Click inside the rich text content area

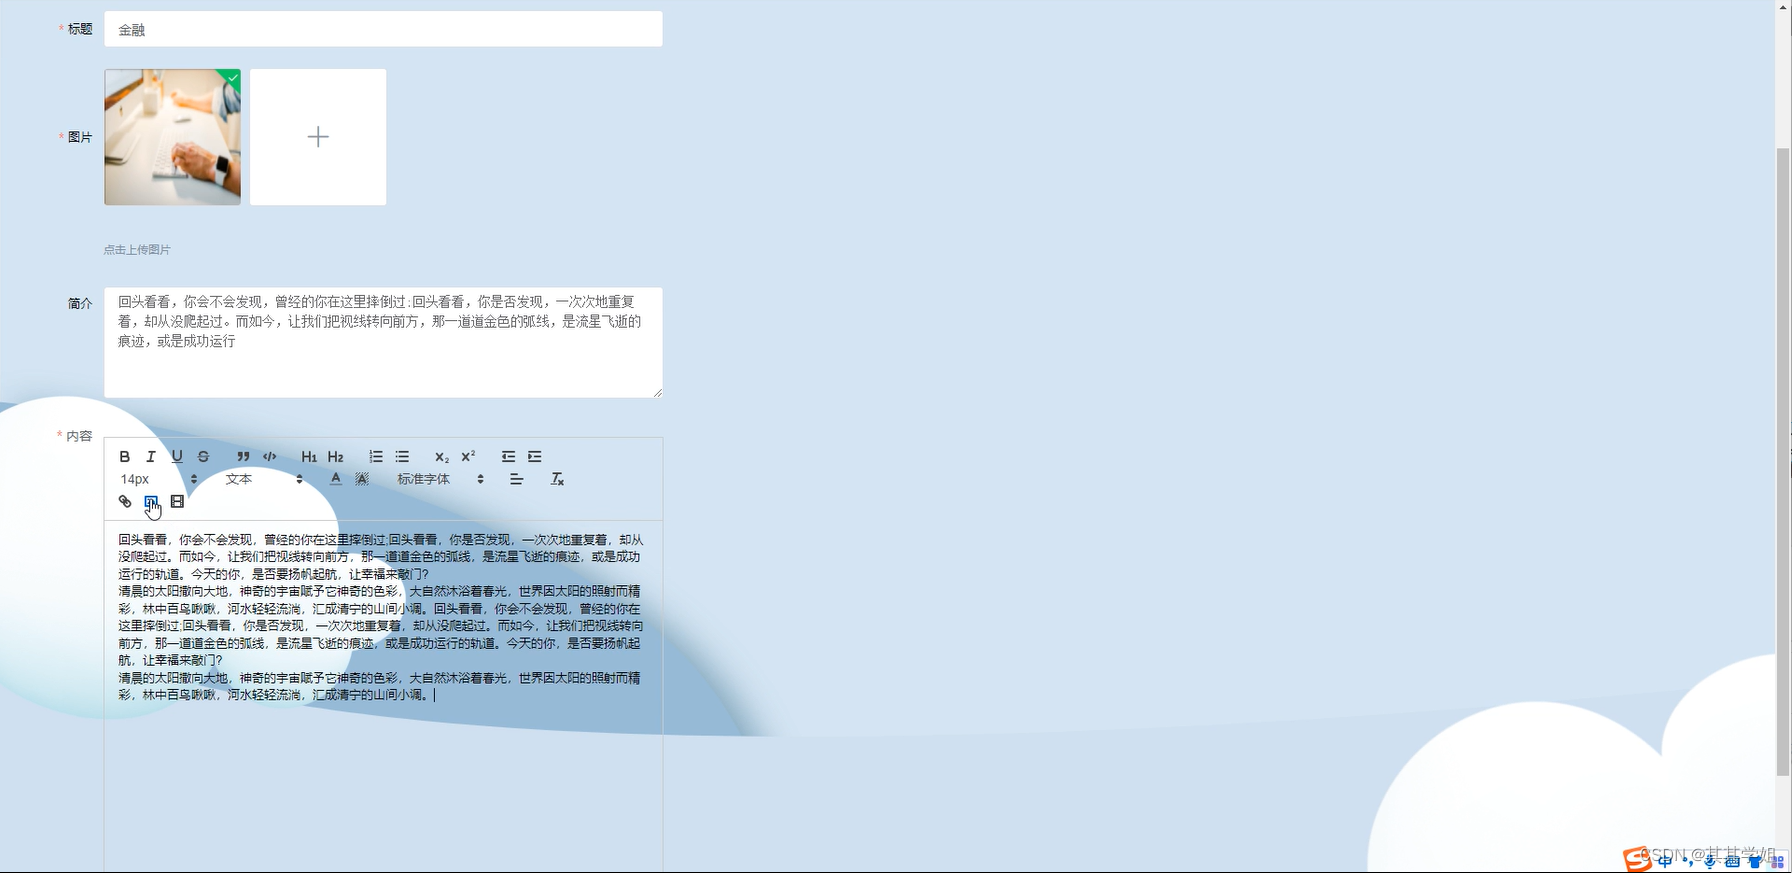[x=383, y=696]
